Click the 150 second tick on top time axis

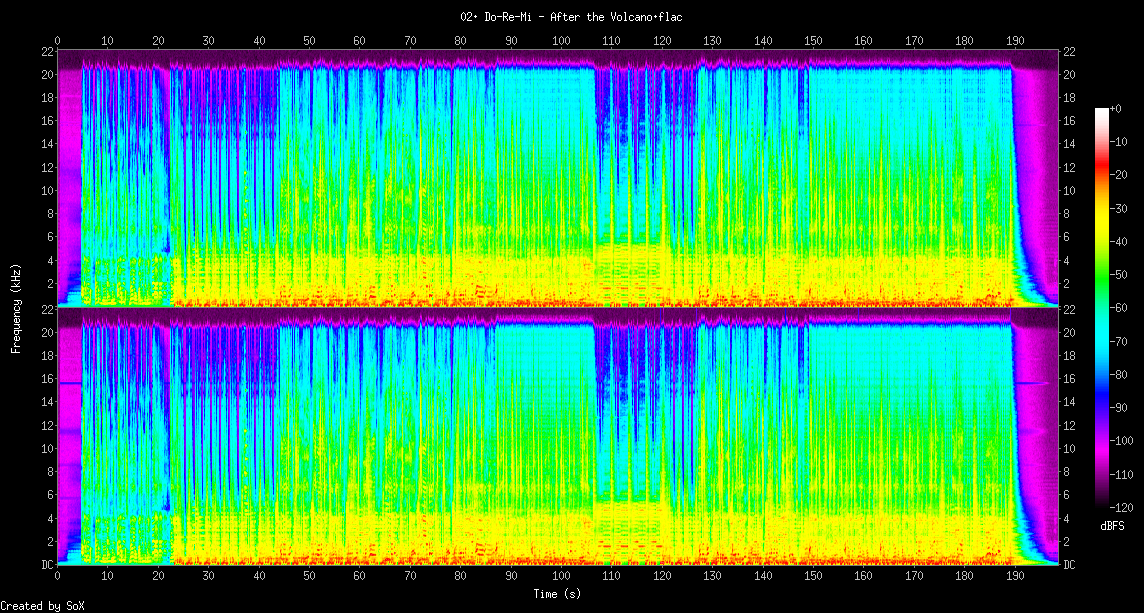click(x=813, y=41)
